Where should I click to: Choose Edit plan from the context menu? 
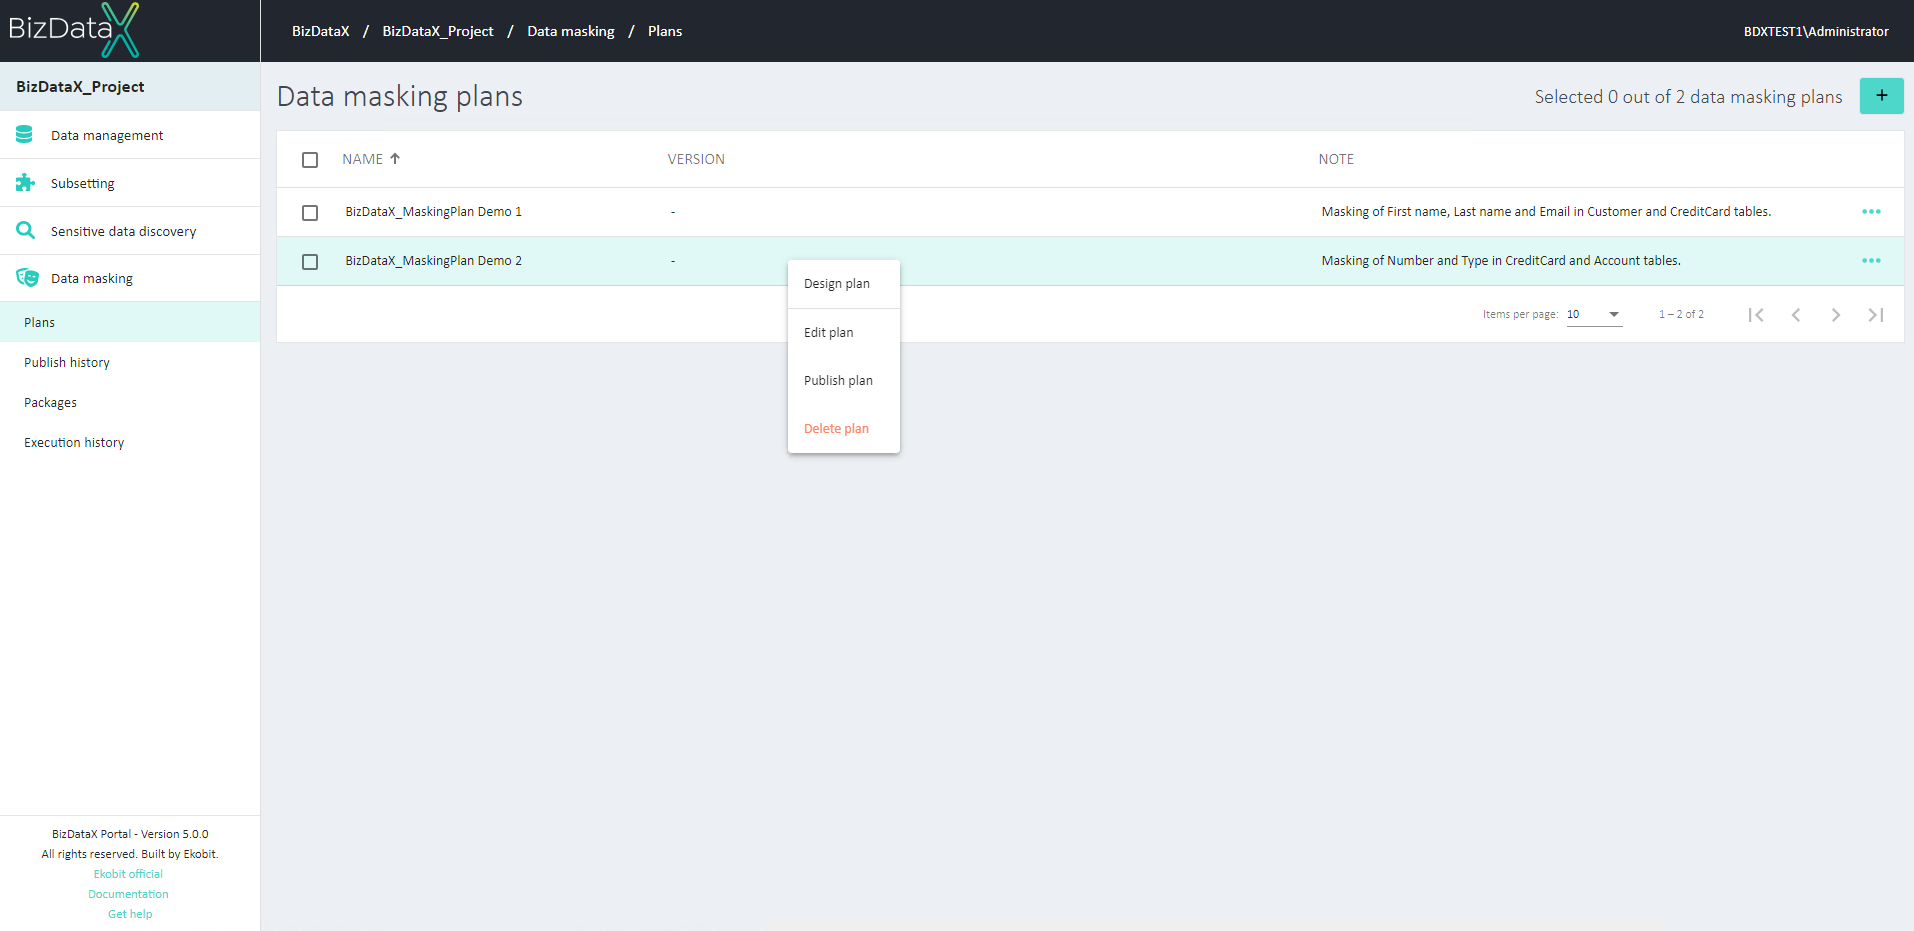(843, 333)
